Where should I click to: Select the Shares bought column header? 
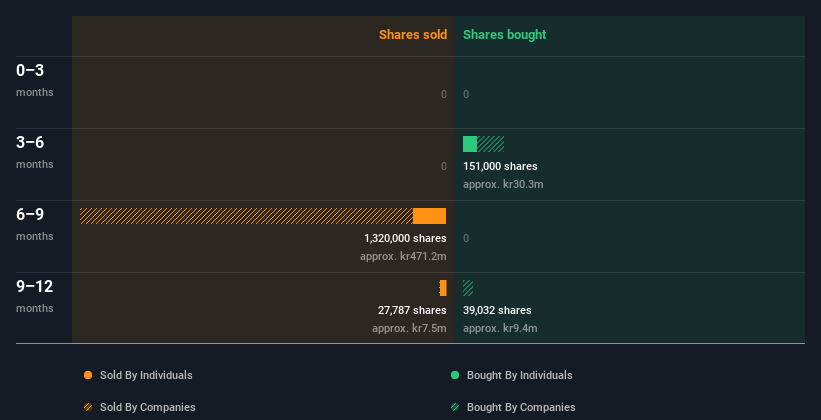[x=504, y=35]
